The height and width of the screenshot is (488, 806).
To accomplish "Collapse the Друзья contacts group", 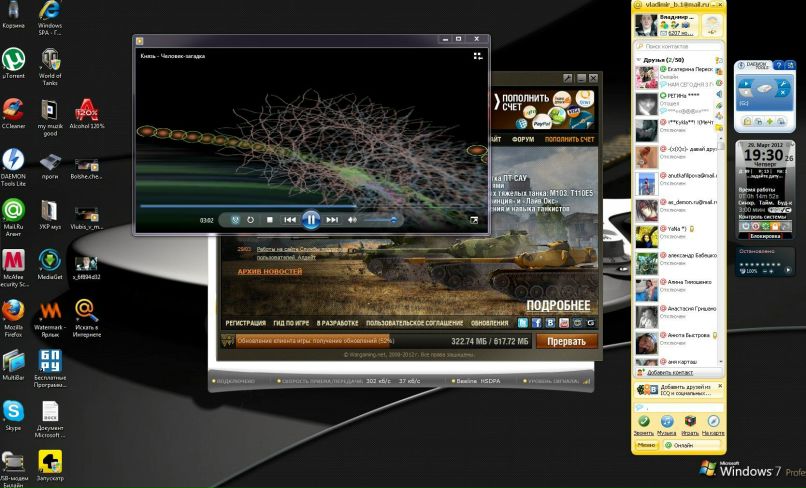I will (641, 60).
